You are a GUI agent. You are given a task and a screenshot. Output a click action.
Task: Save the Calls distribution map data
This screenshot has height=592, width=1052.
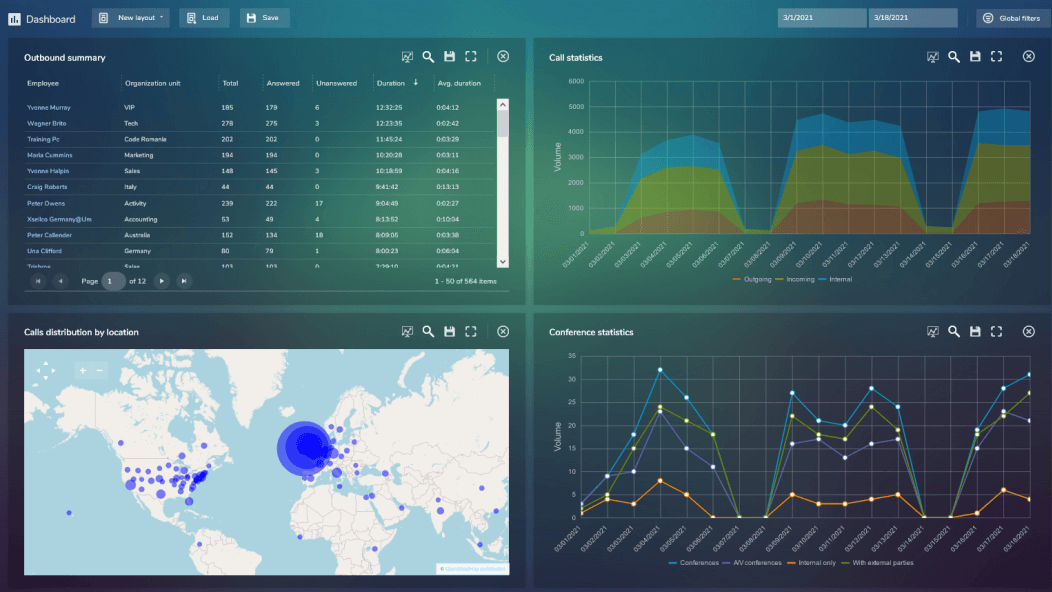coord(449,331)
